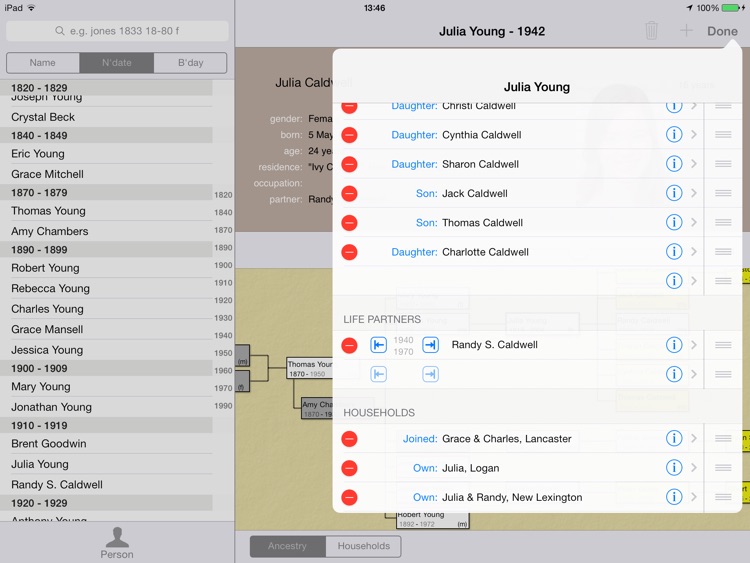Tap reorder handle for Jack Caldwell
750x563 pixels.
point(723,193)
